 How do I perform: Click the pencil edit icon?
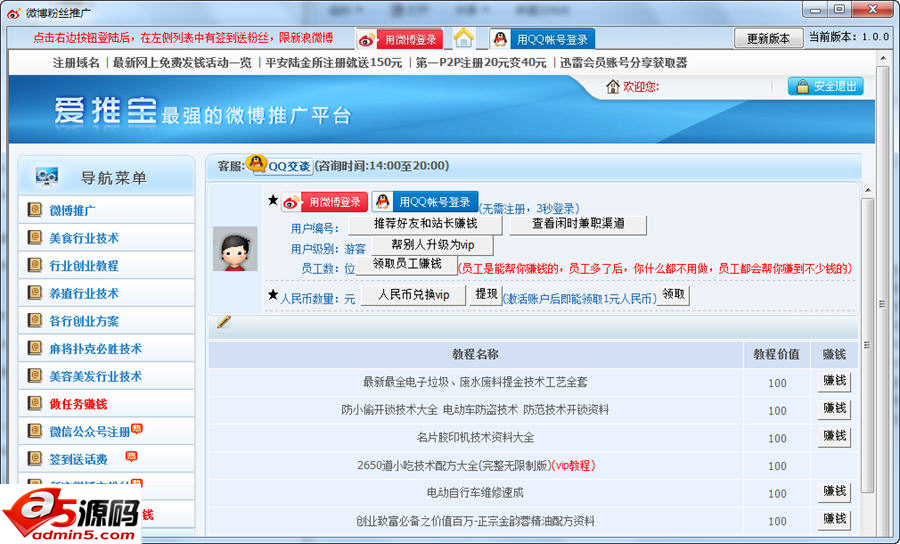224,322
